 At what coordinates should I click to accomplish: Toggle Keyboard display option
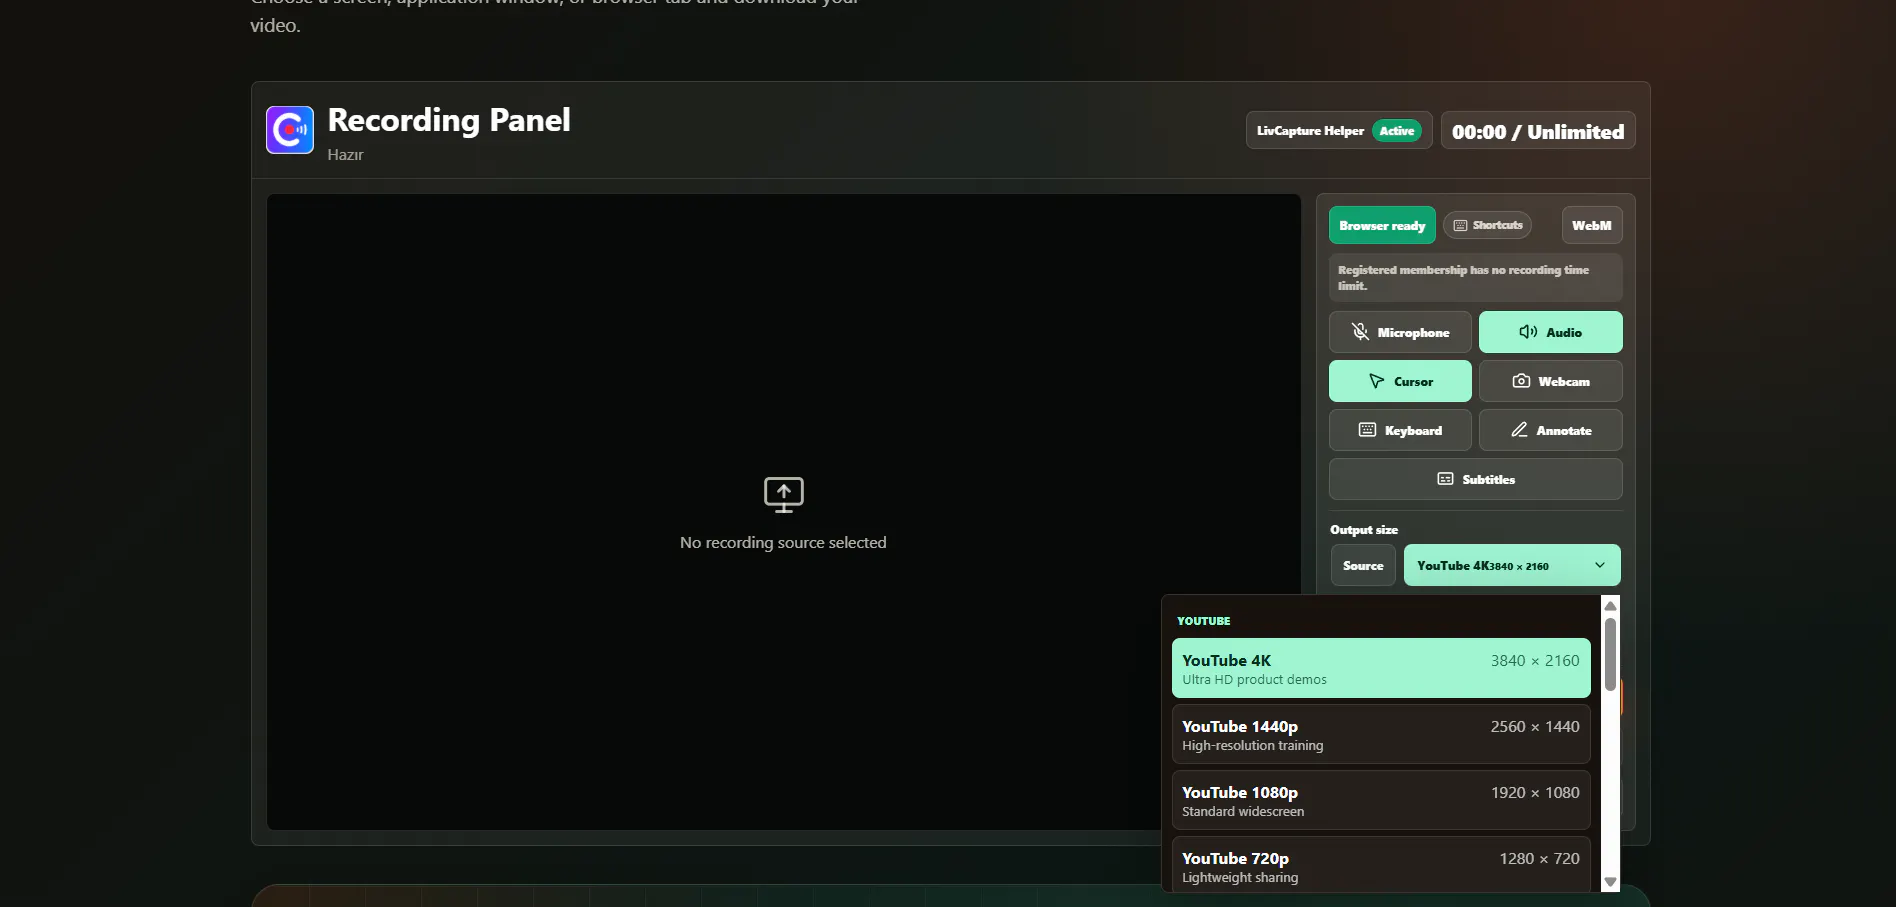click(x=1400, y=430)
